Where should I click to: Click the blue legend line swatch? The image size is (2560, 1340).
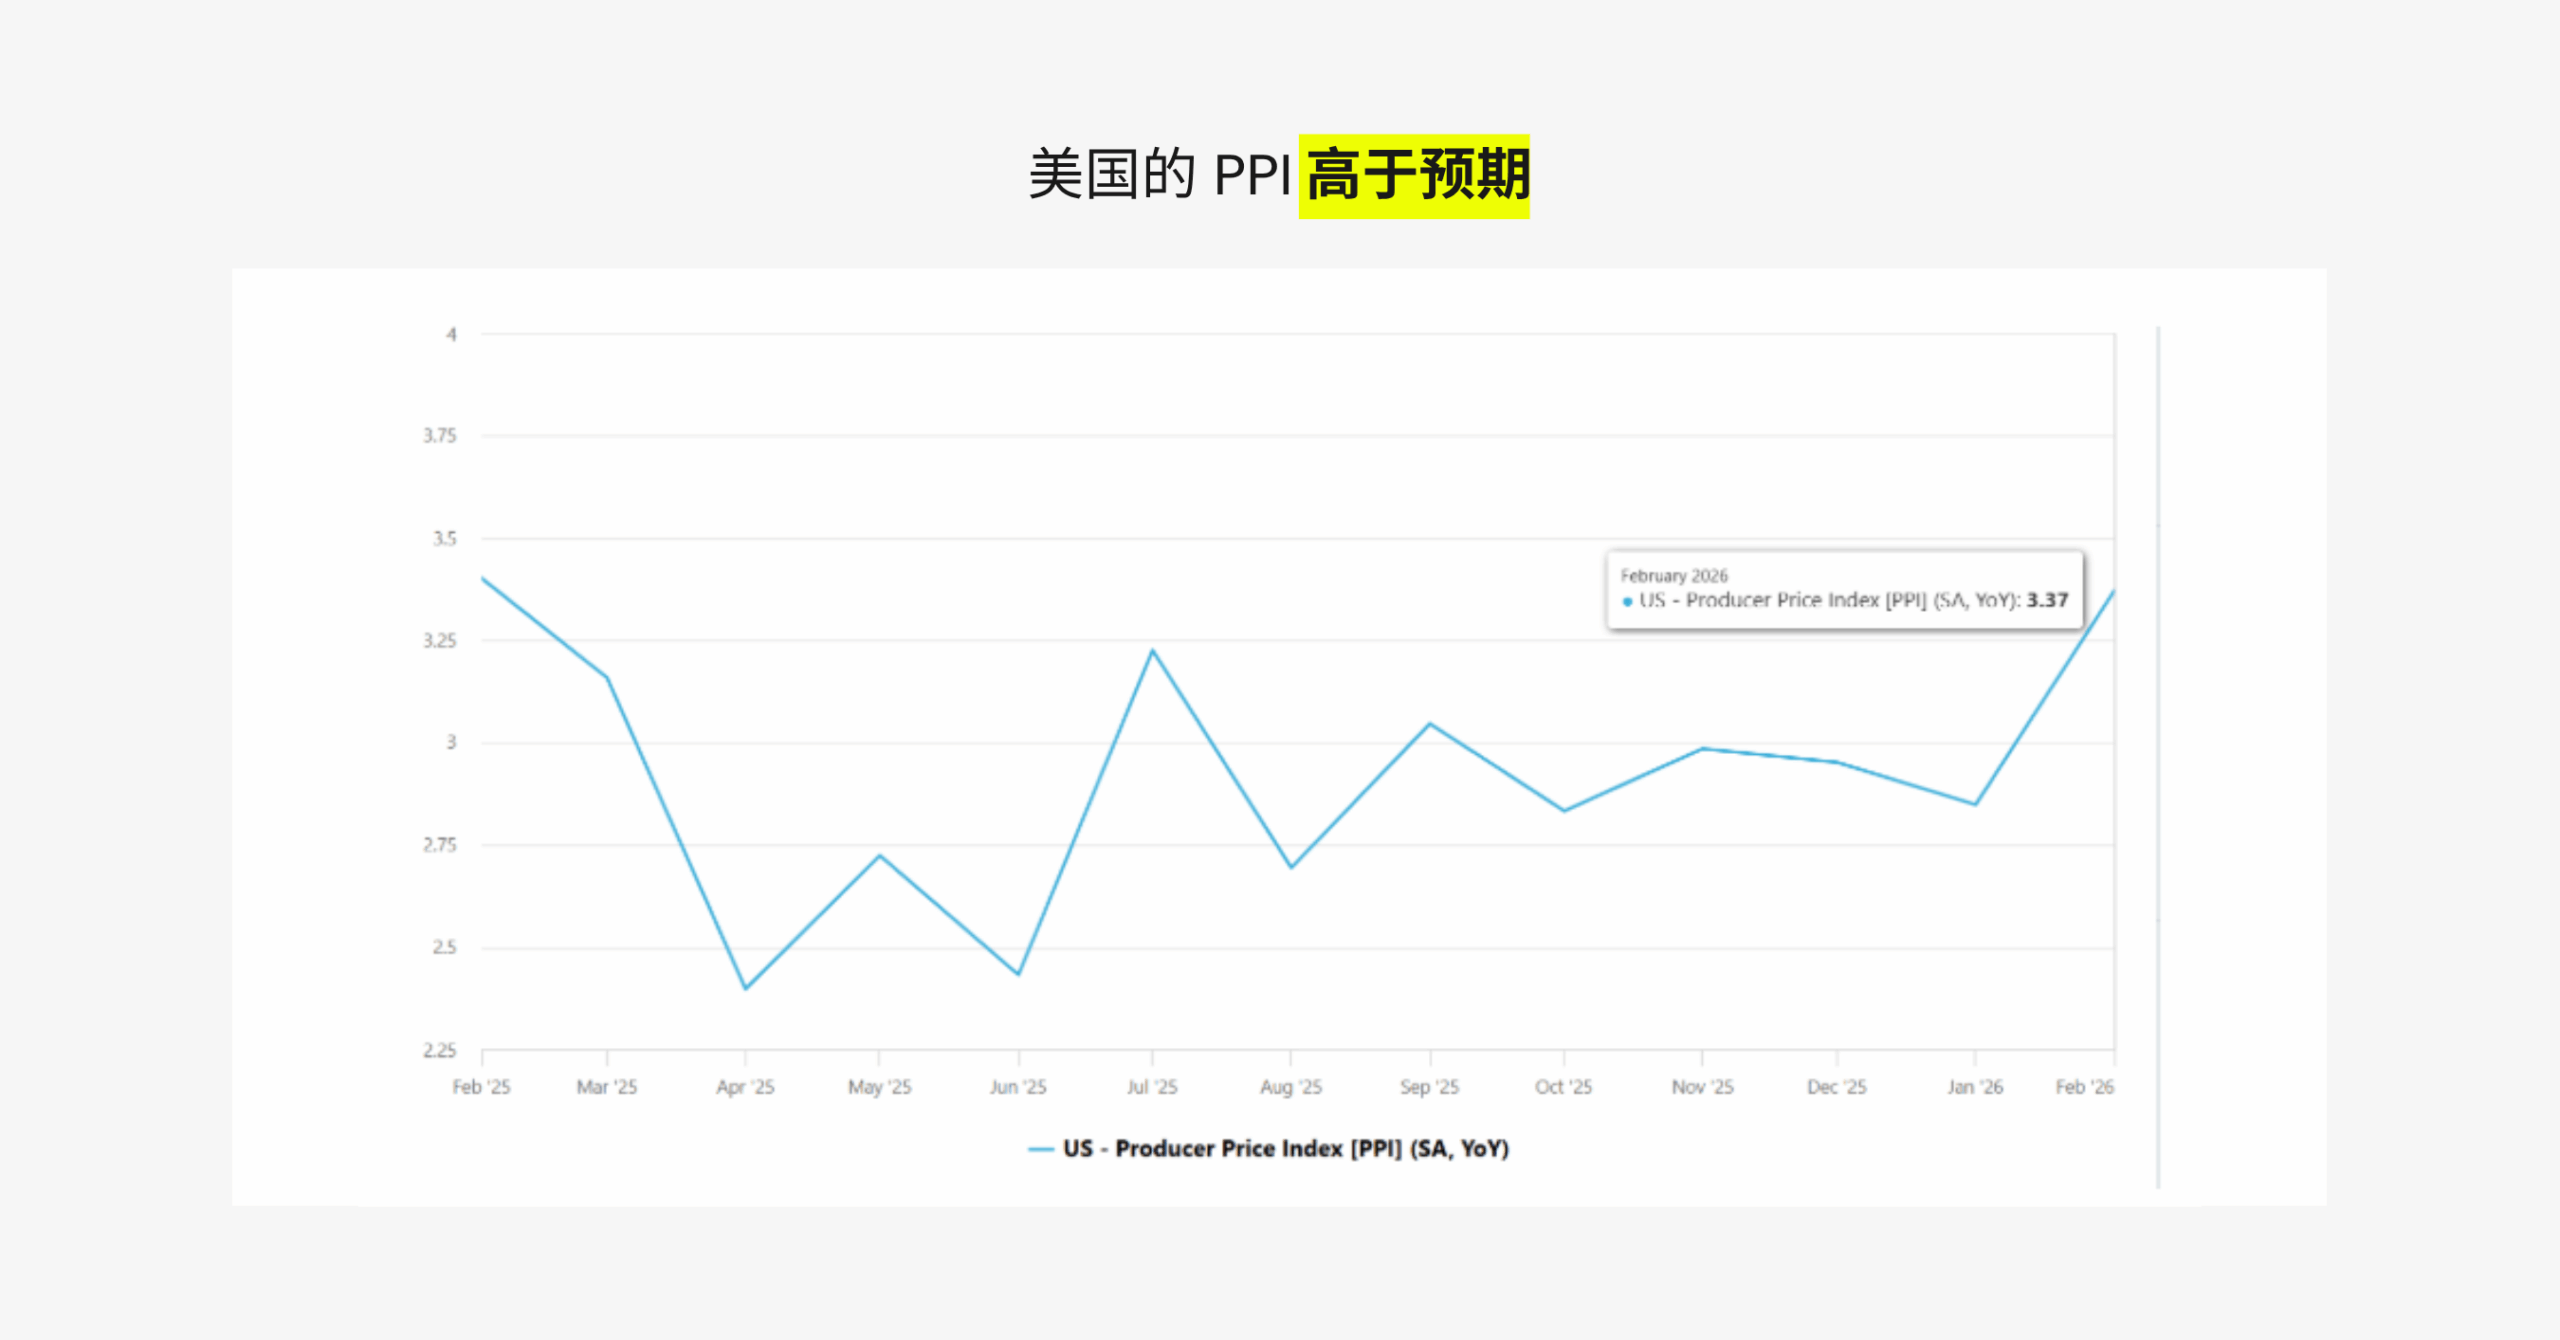click(x=1041, y=1149)
